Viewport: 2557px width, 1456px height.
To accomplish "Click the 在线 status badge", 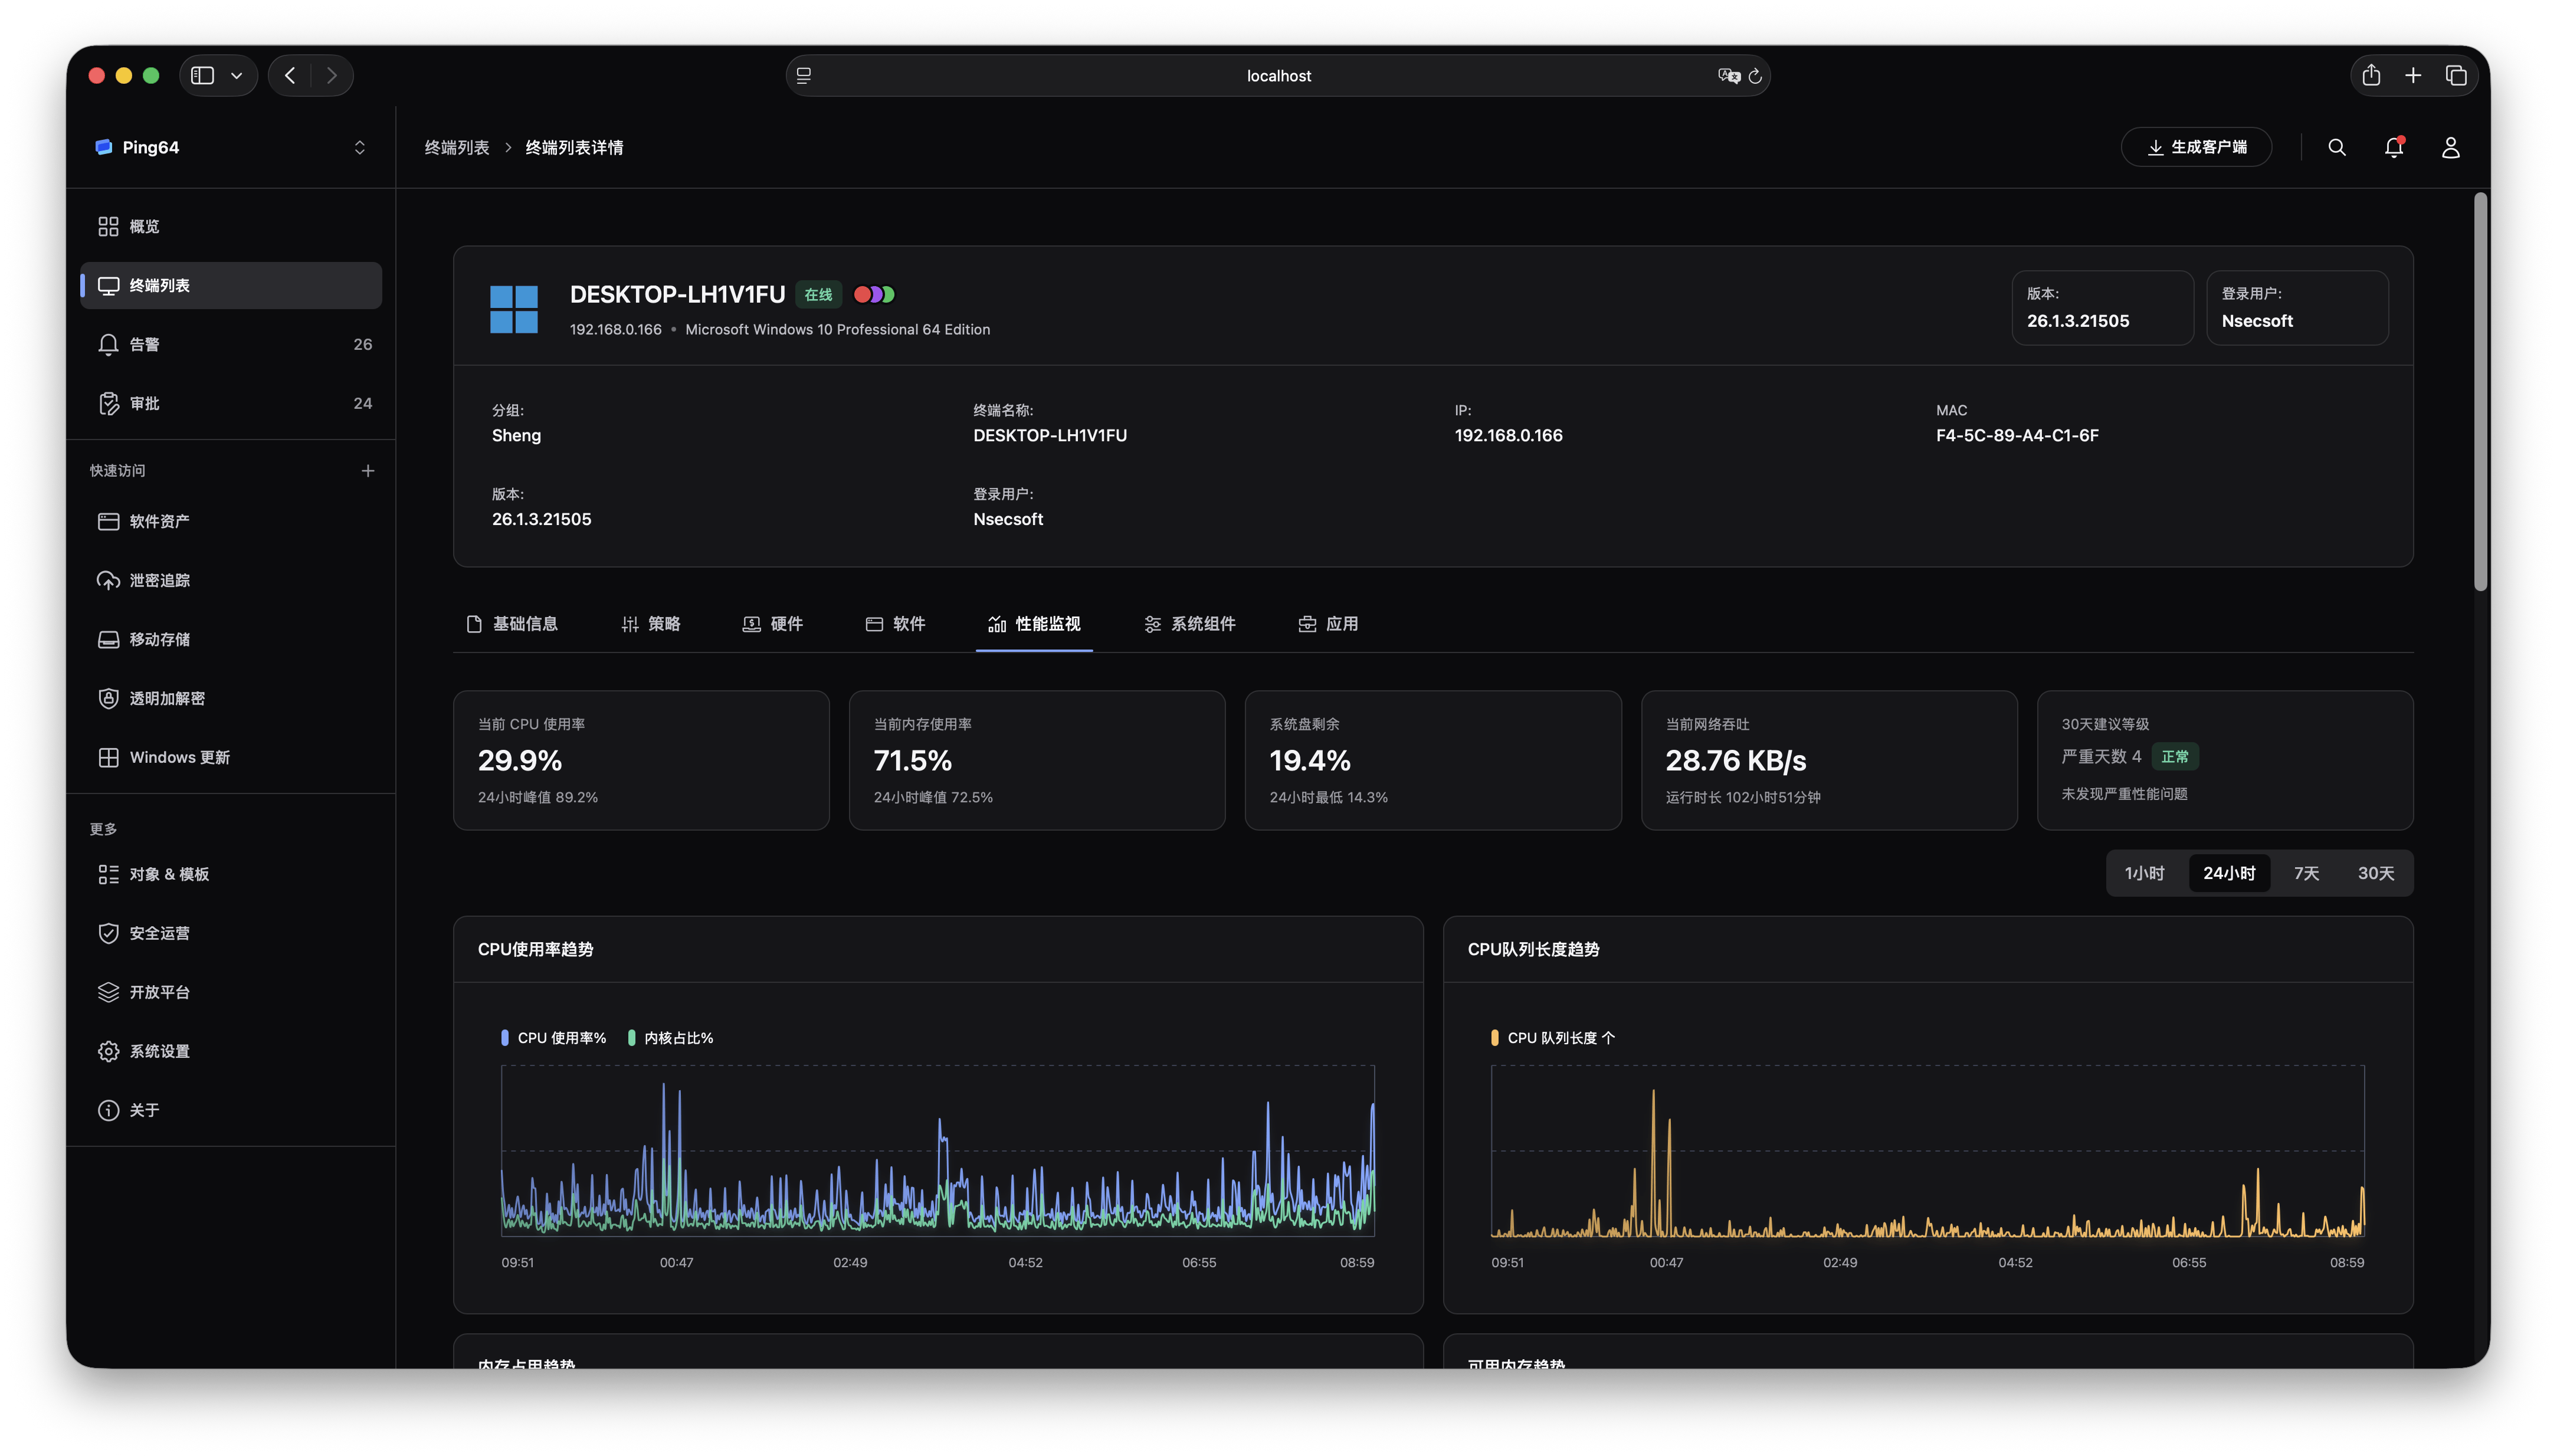I will [818, 294].
